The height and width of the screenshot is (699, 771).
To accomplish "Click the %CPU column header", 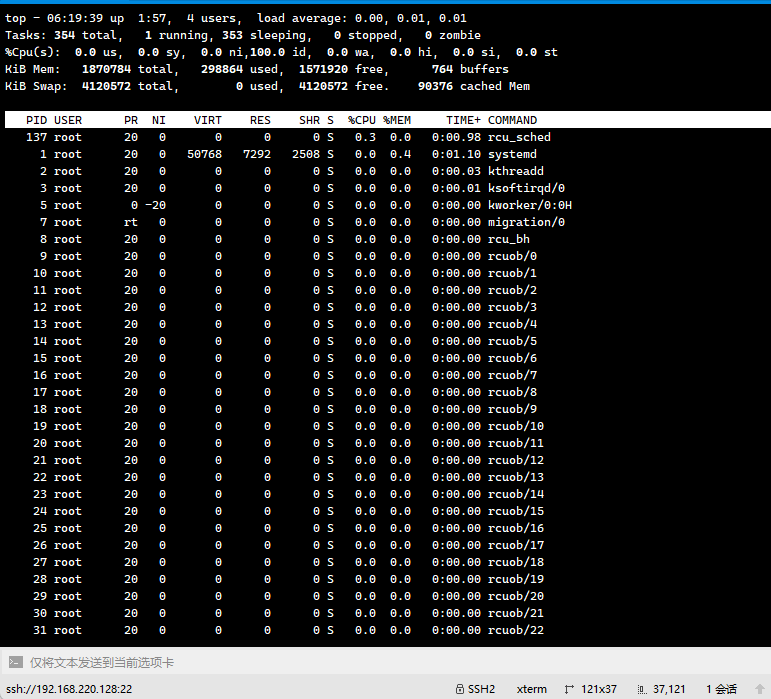I will [x=362, y=120].
